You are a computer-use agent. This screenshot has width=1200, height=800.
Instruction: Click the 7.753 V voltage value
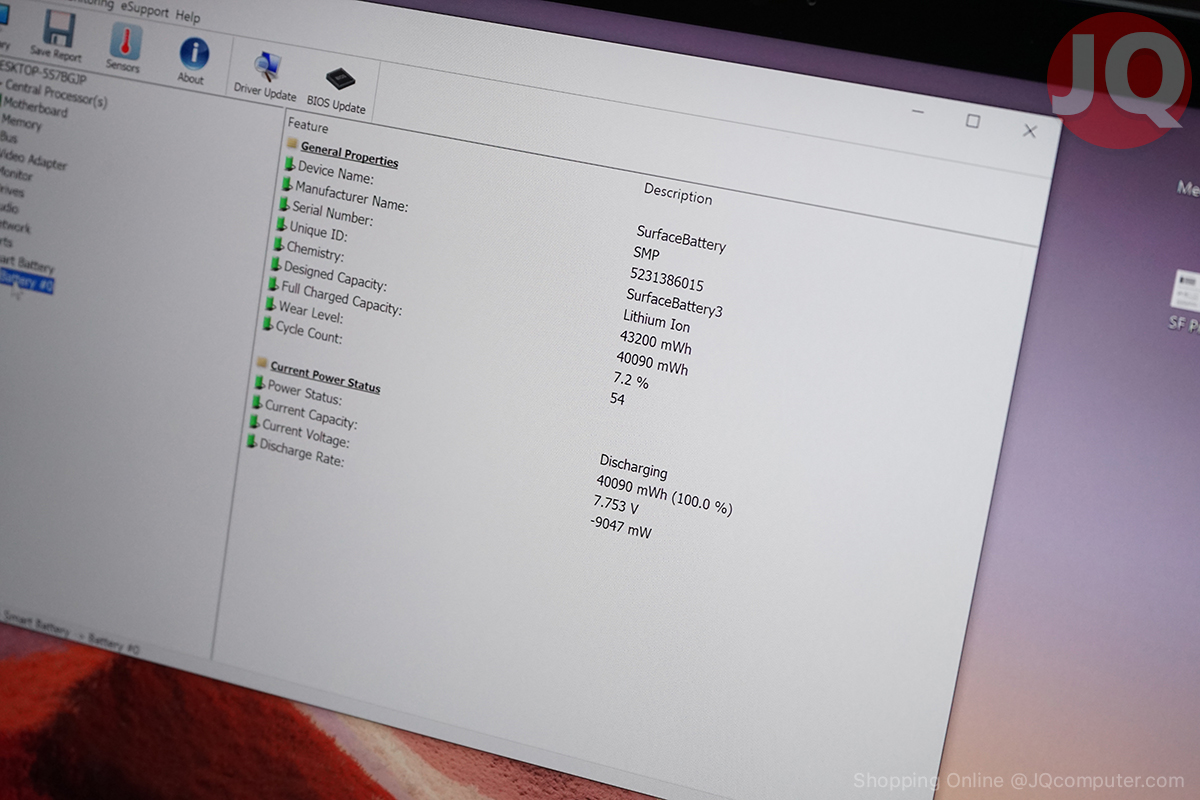click(x=616, y=504)
